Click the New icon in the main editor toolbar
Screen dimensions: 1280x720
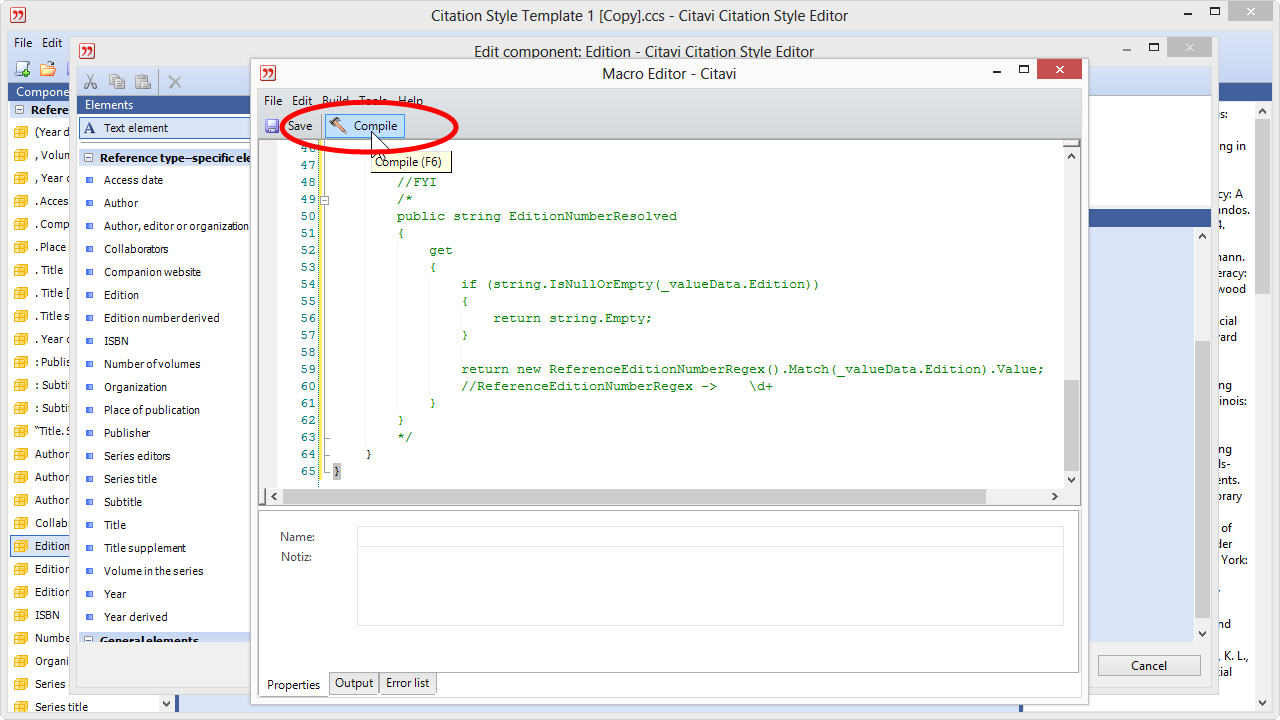coord(22,69)
